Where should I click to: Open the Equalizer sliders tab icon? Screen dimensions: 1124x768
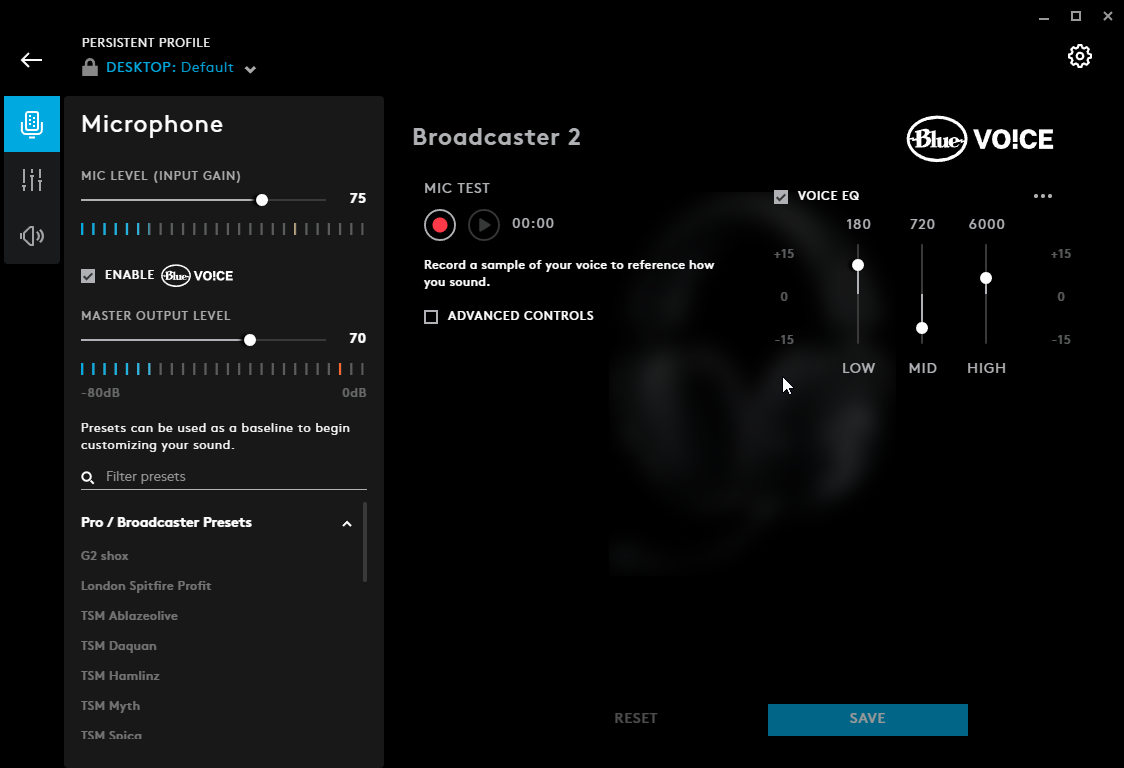[32, 180]
